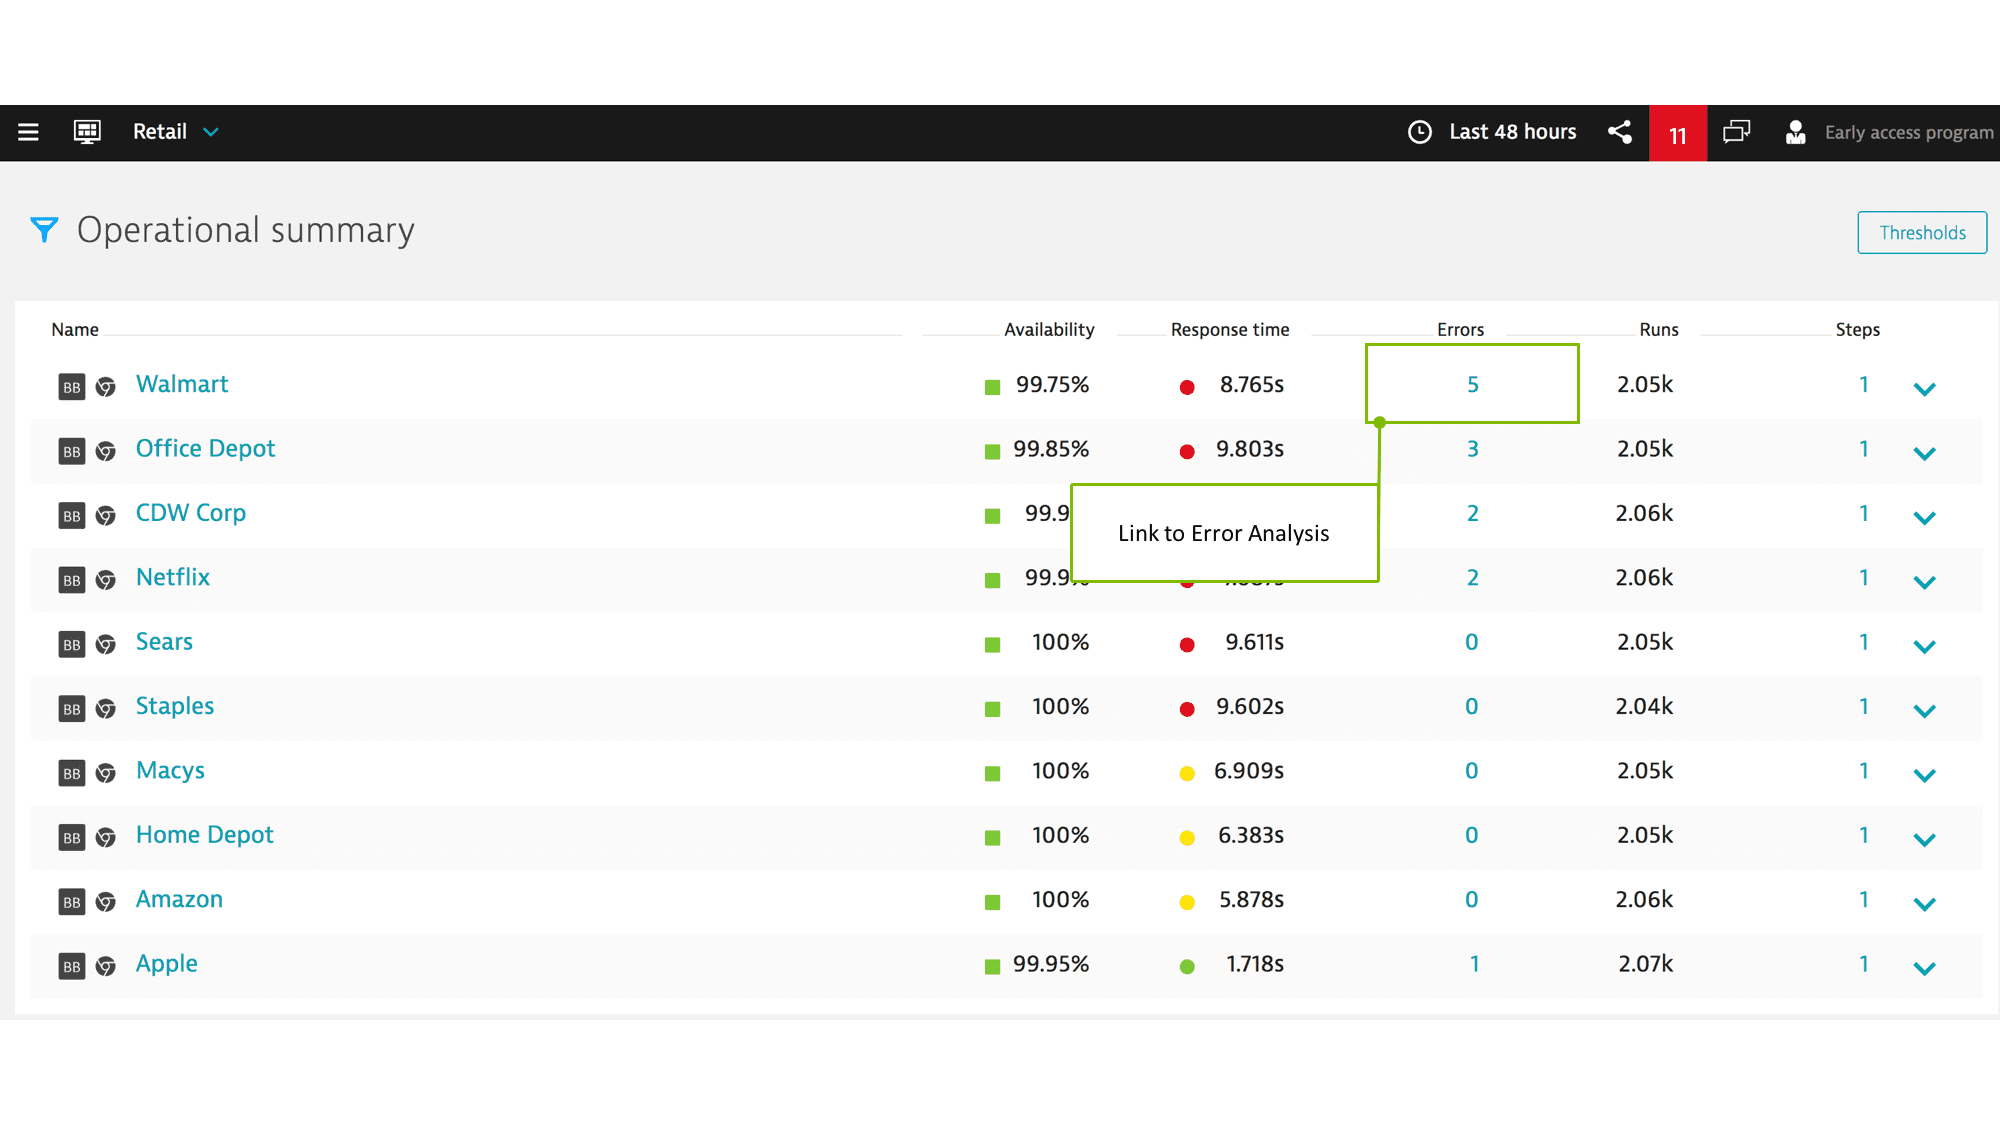Click Apple's green response time dot
Image resolution: width=2000 pixels, height=1125 pixels.
click(x=1187, y=967)
